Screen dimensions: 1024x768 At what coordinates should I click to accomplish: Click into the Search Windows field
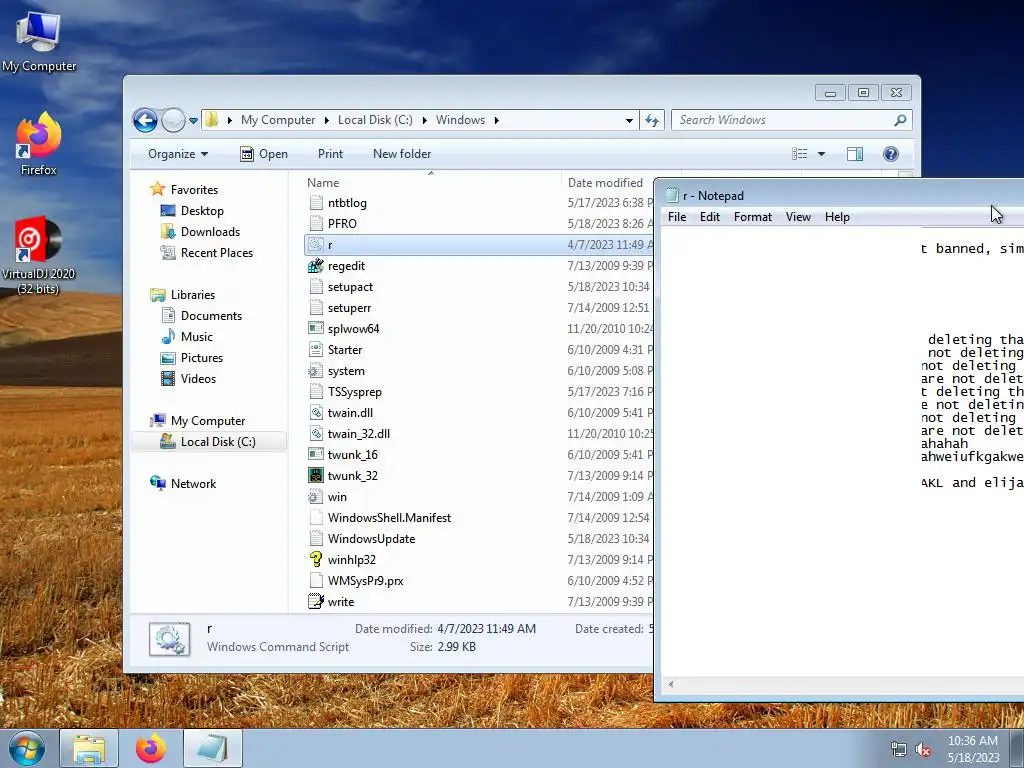tap(780, 120)
